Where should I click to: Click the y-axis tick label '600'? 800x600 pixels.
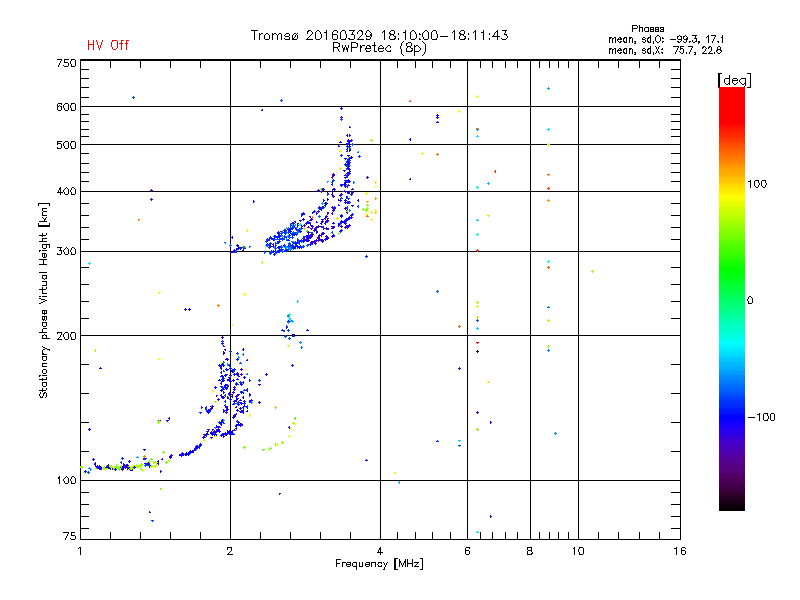coord(66,107)
